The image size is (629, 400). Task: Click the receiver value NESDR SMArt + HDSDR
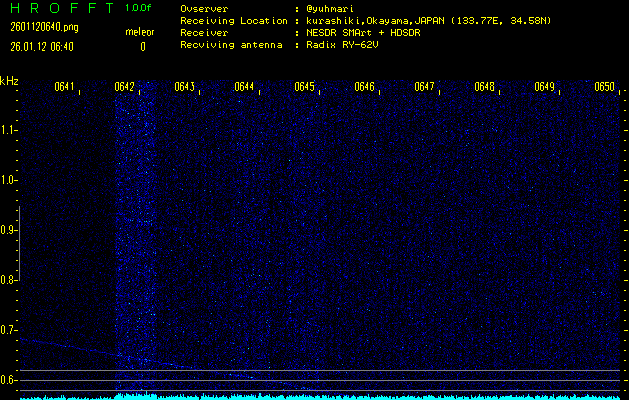(x=363, y=33)
